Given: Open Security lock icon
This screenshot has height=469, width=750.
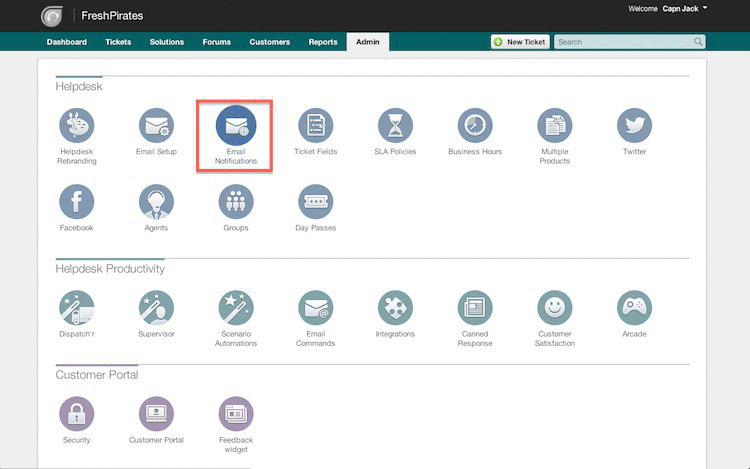Looking at the screenshot, I should [77, 414].
